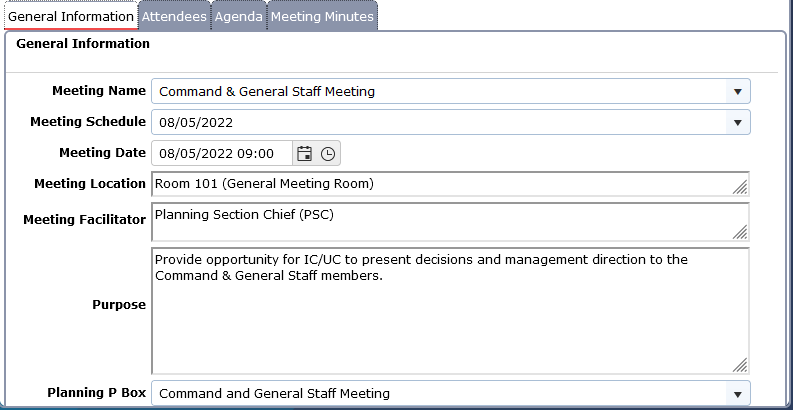Expand the Meeting Name dropdown arrow
Screen dimensions: 793x410
click(738, 92)
